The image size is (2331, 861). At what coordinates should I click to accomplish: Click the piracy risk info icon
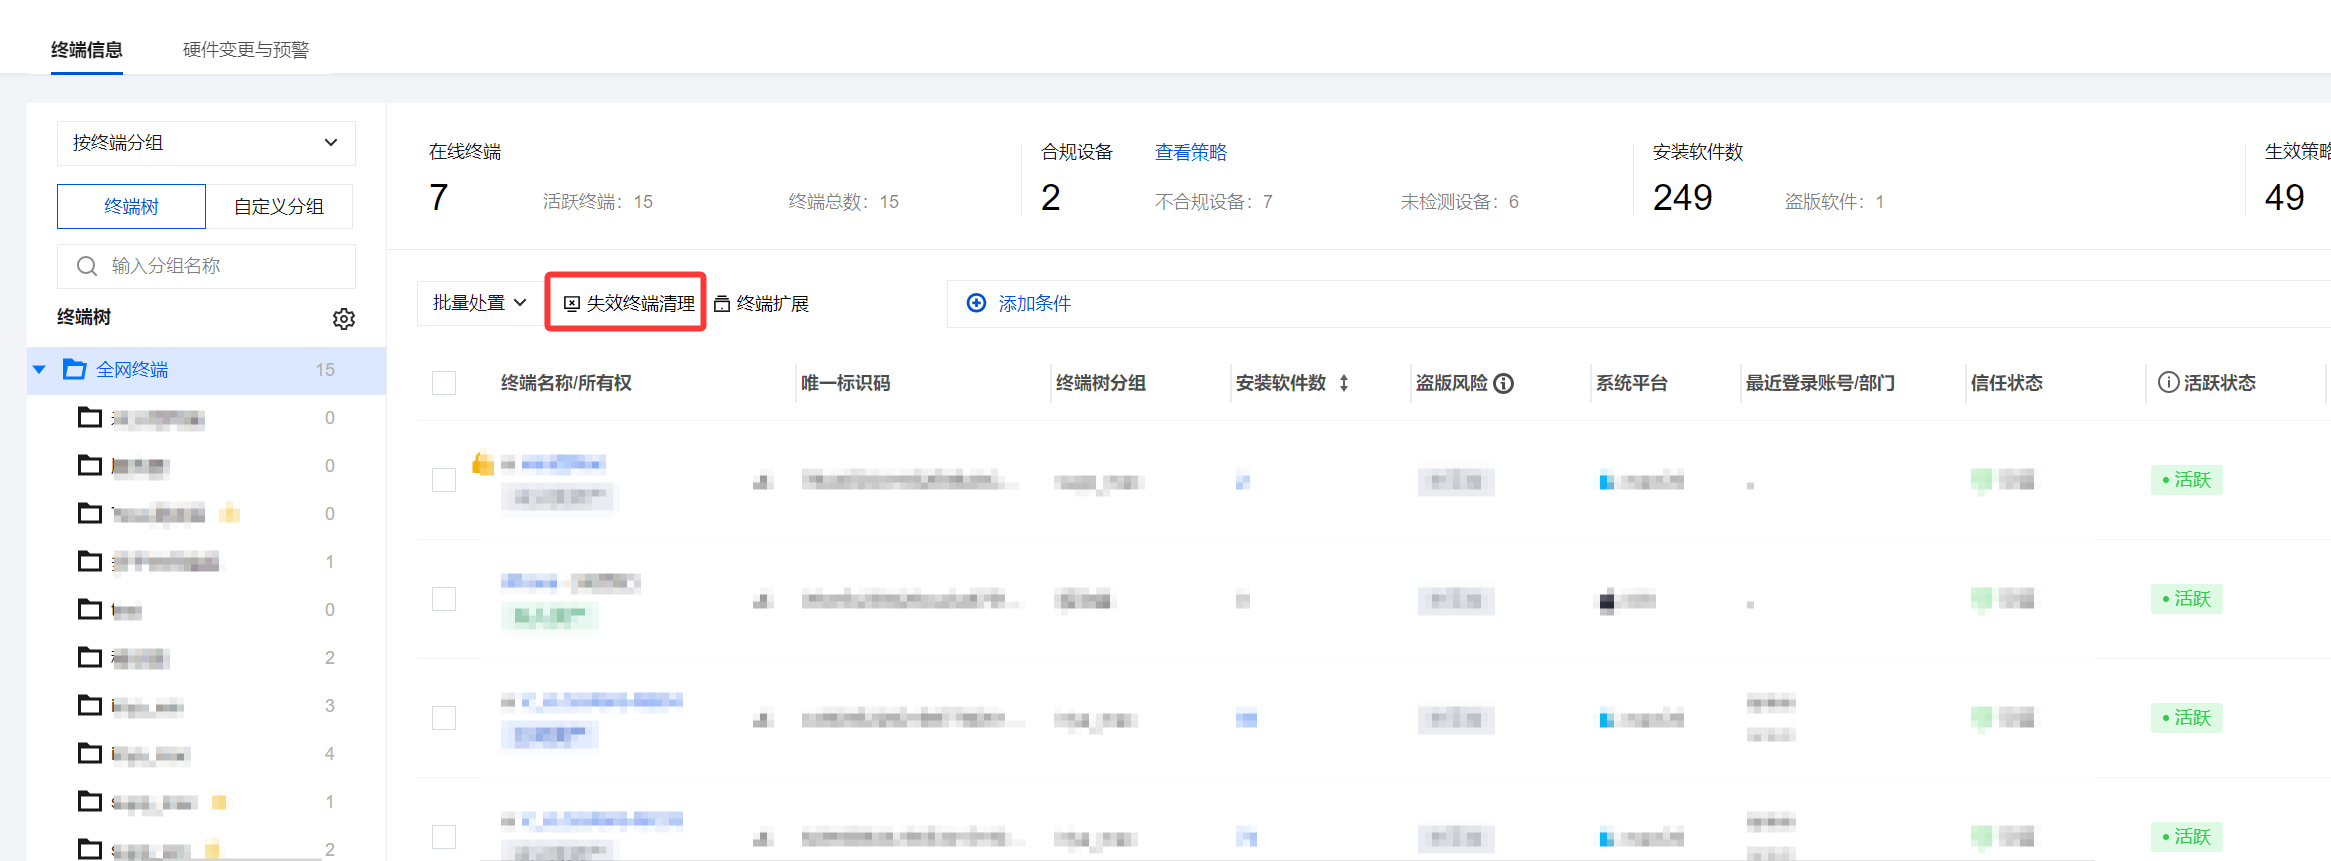(x=1503, y=383)
